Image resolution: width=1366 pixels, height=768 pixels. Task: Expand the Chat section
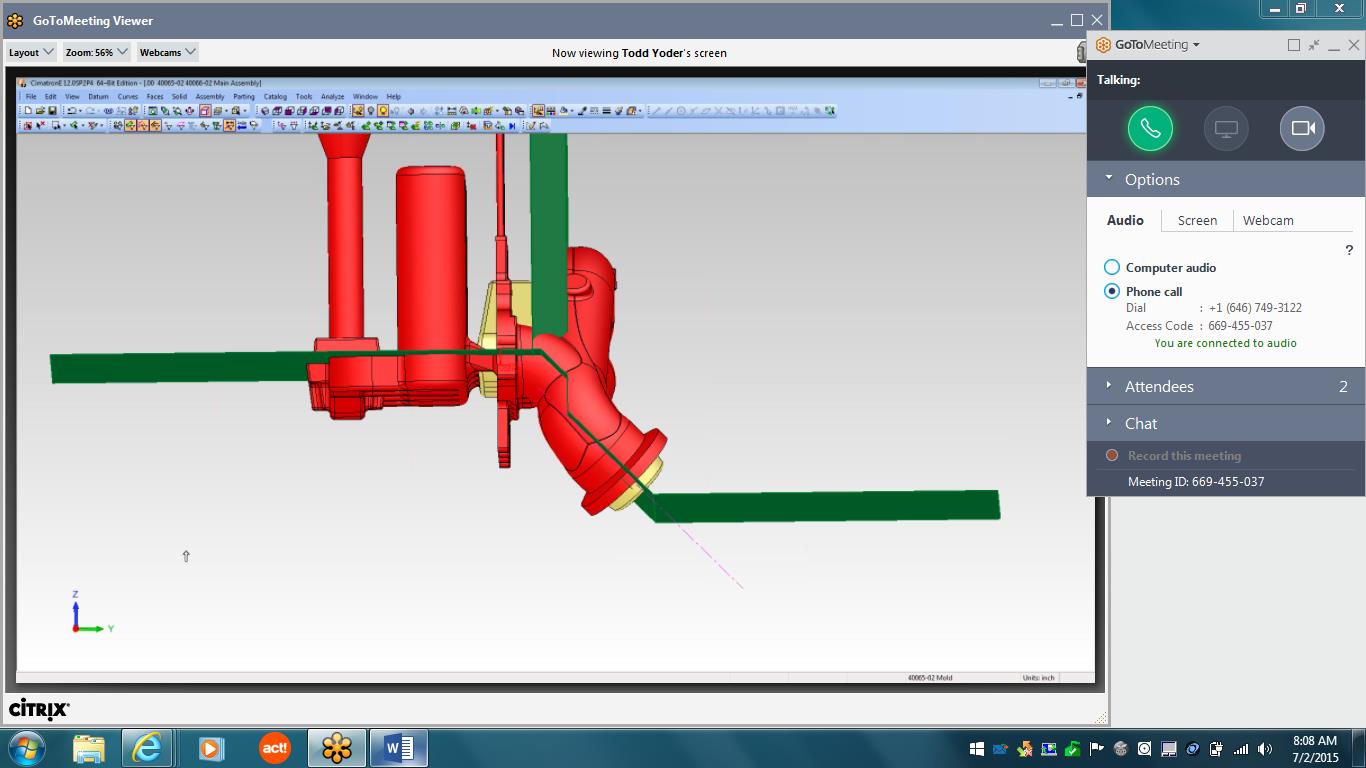(1109, 423)
